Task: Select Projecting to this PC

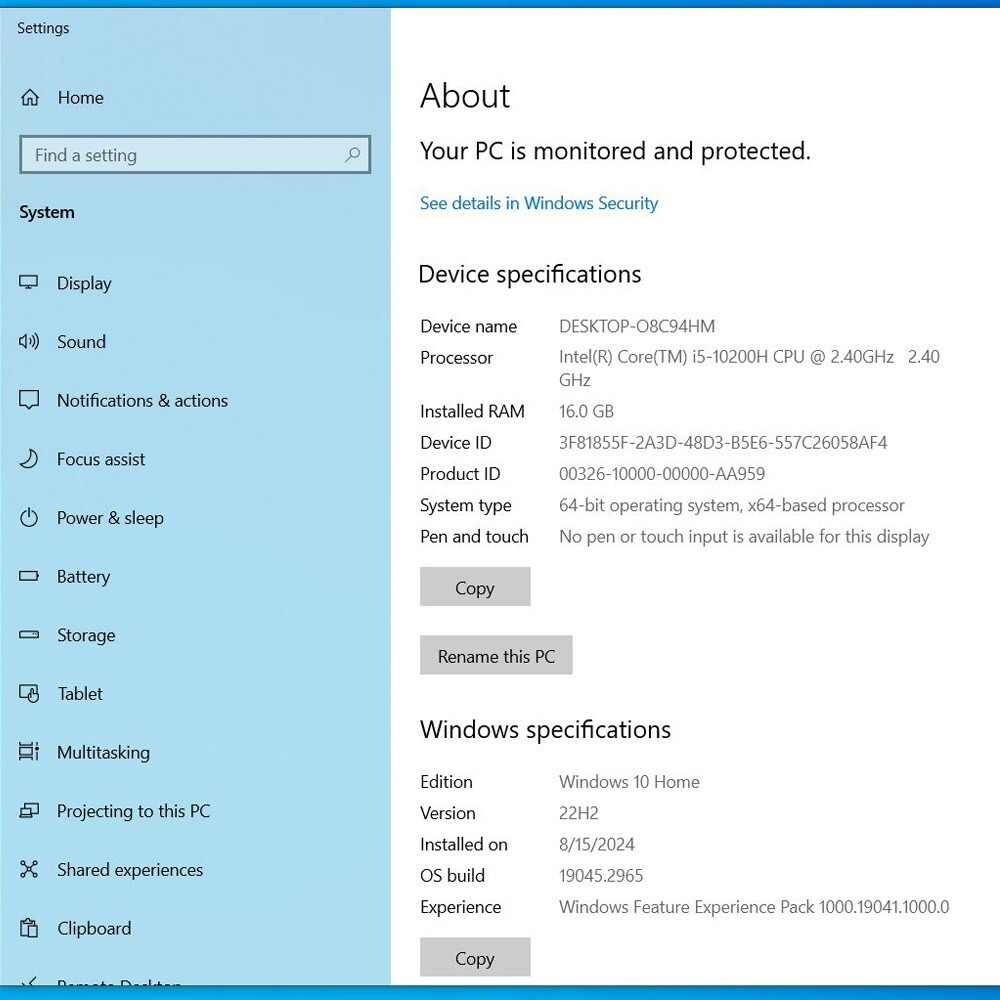Action: pos(133,811)
